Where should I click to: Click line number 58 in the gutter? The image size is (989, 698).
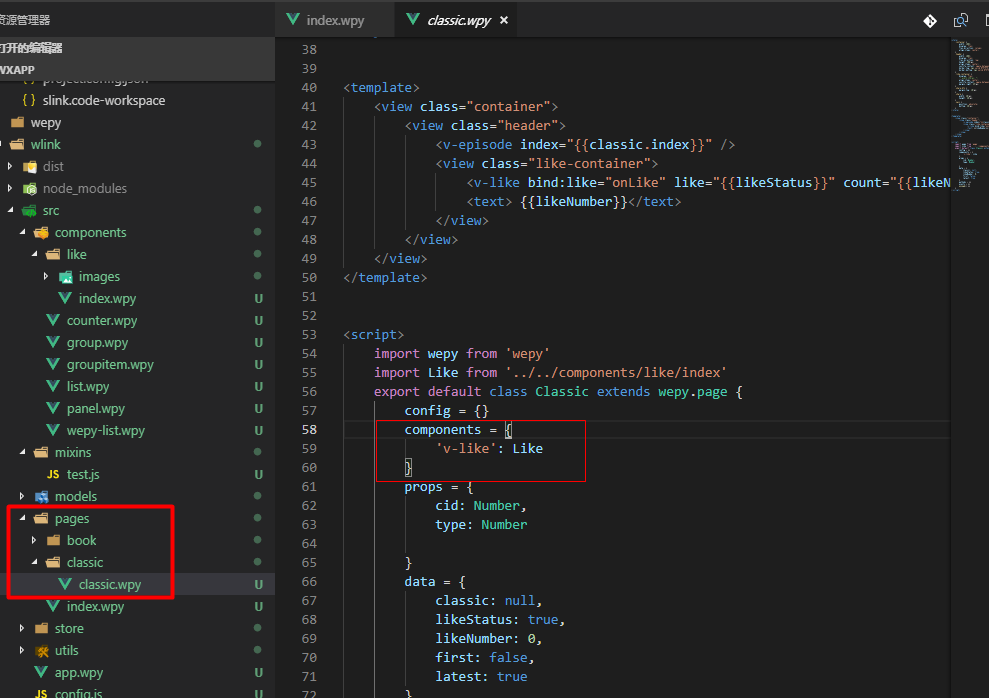pos(309,429)
